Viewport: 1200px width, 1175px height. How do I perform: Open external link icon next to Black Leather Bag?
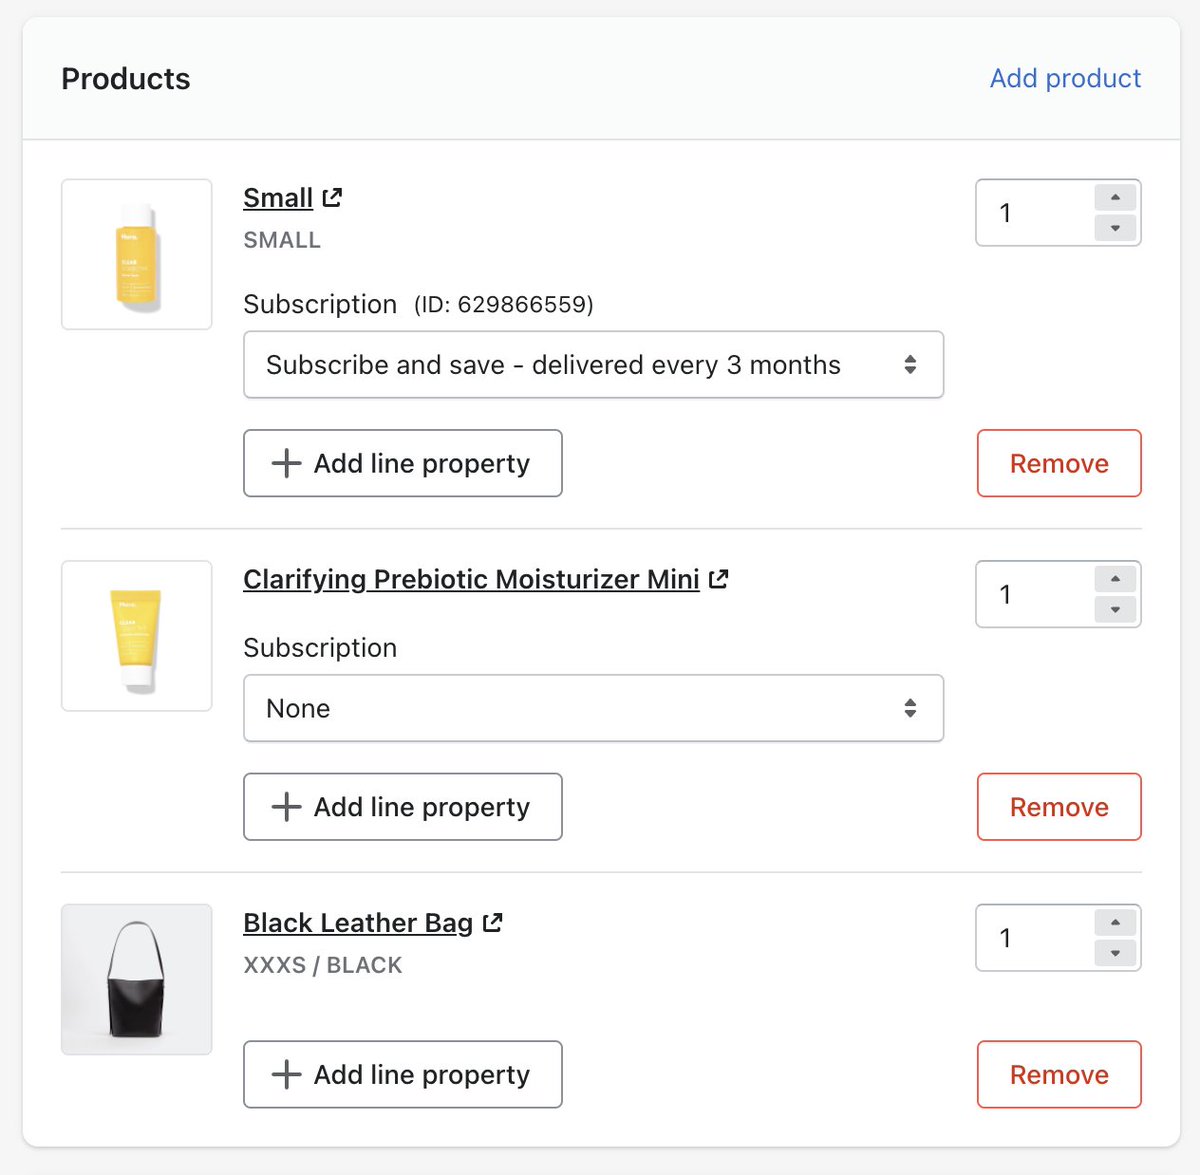point(493,922)
